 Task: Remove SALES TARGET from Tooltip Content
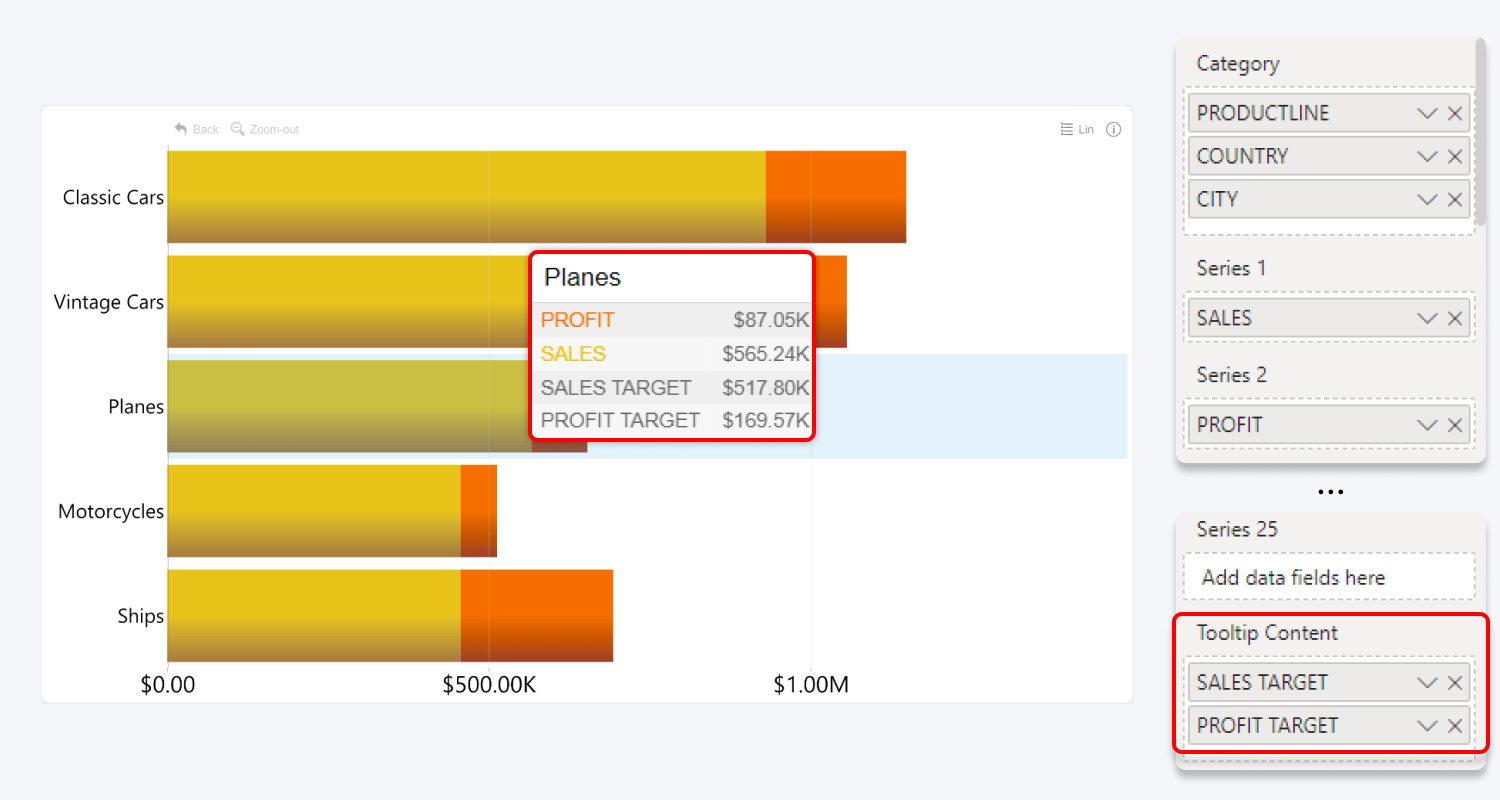[x=1455, y=683]
